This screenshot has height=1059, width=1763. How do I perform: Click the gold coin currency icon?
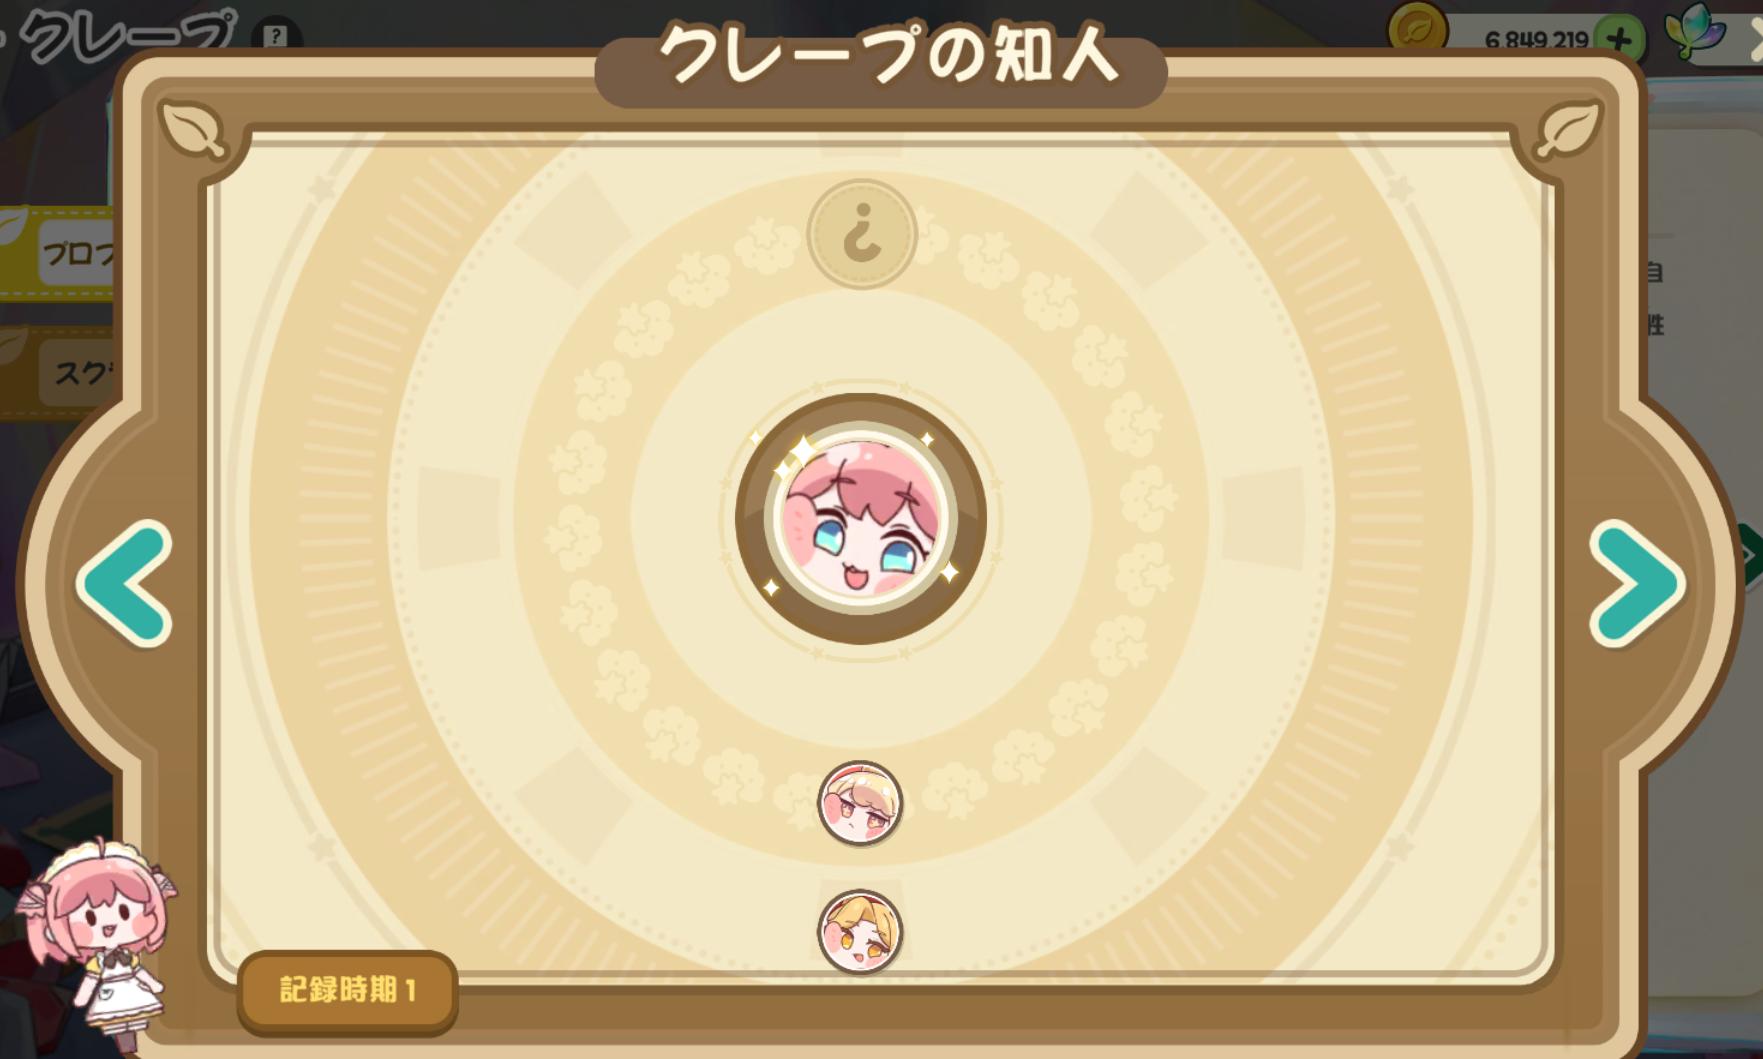1418,28
